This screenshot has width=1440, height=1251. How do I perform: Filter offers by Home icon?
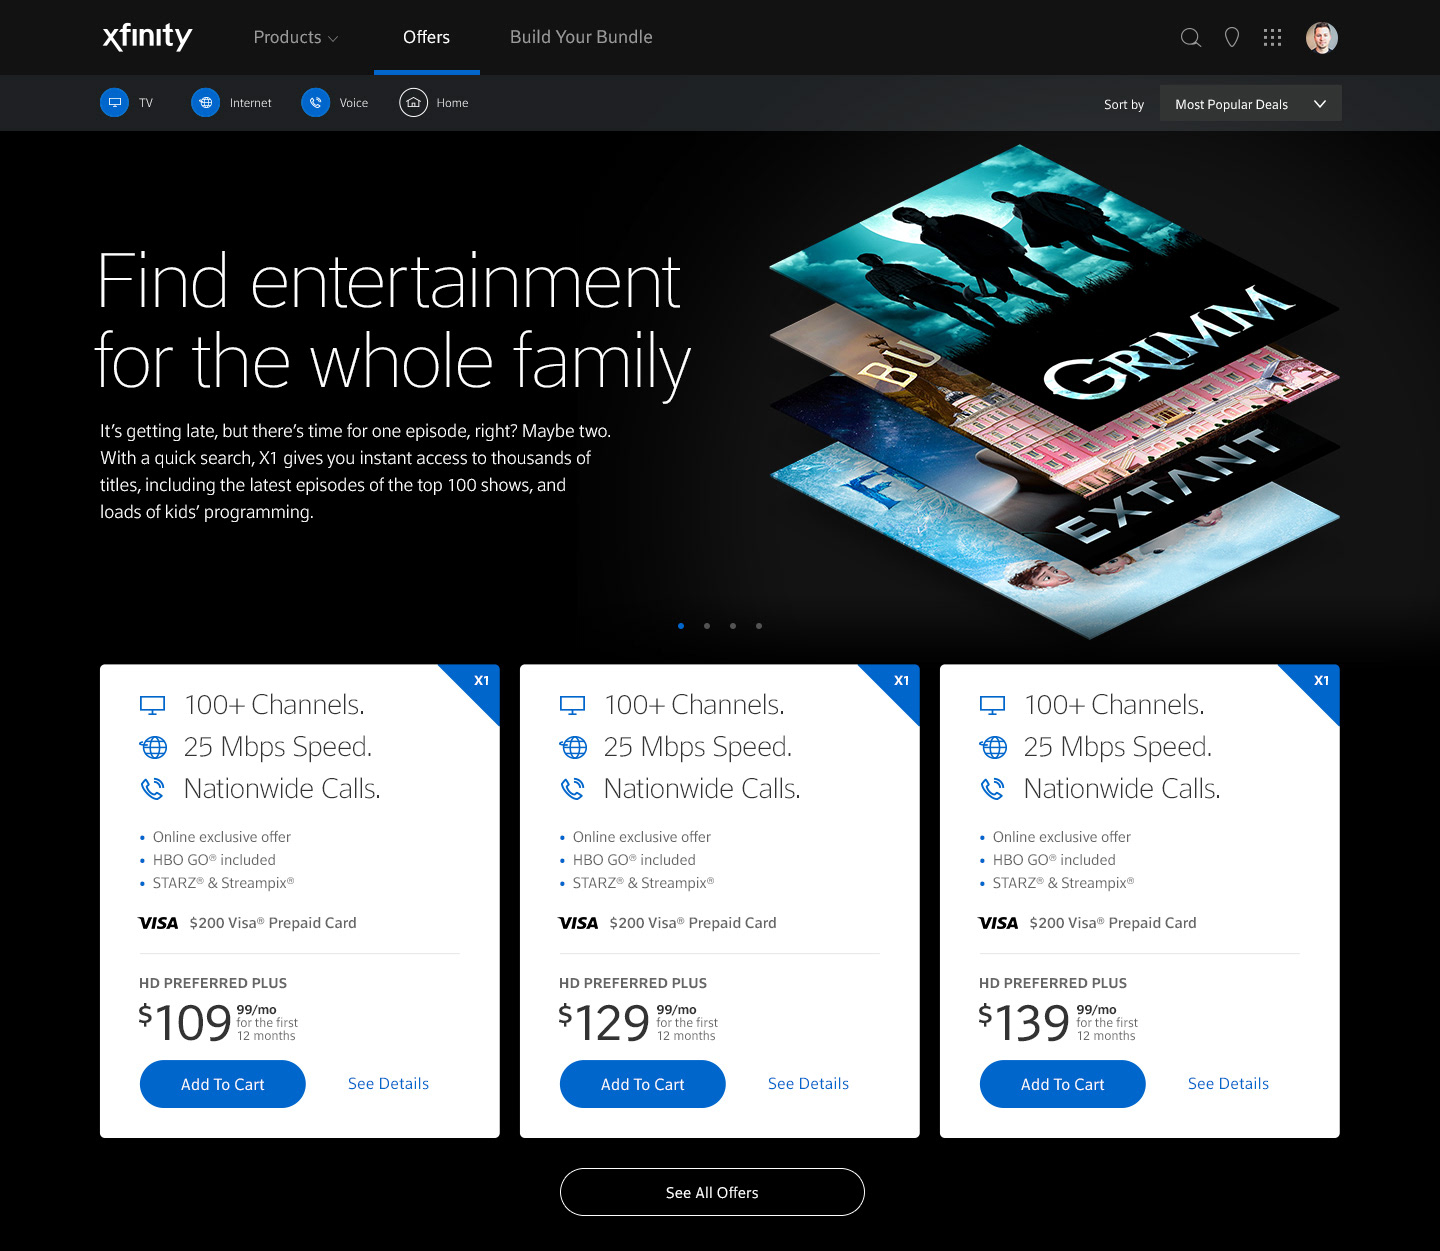tap(414, 102)
